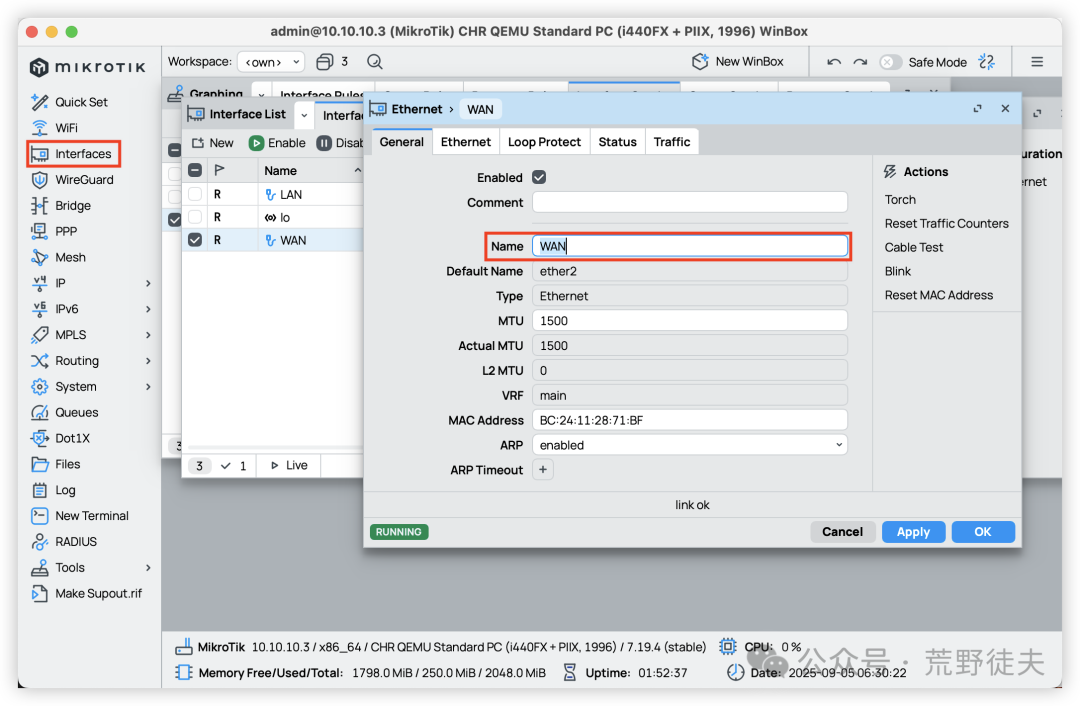Screen dimensions: 1080x706
Task: Start the Cable Test action
Action: [914, 247]
